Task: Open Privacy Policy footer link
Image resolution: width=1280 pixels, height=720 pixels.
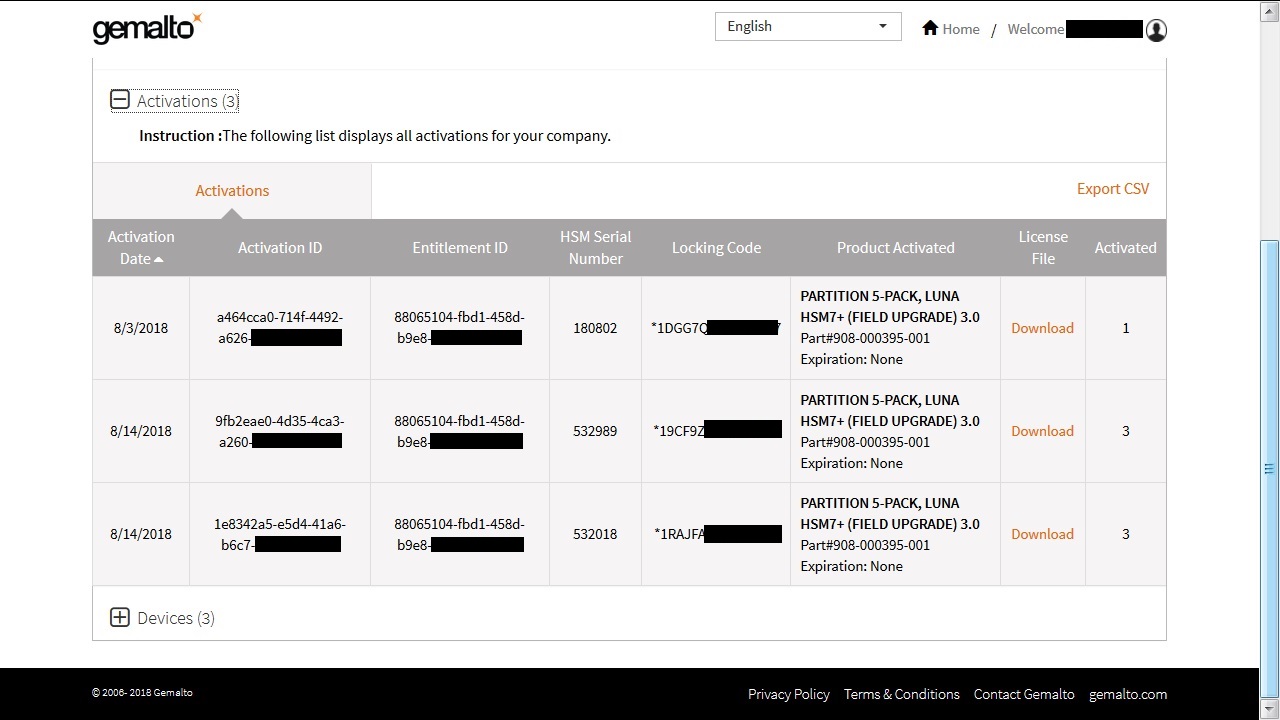Action: pos(788,694)
